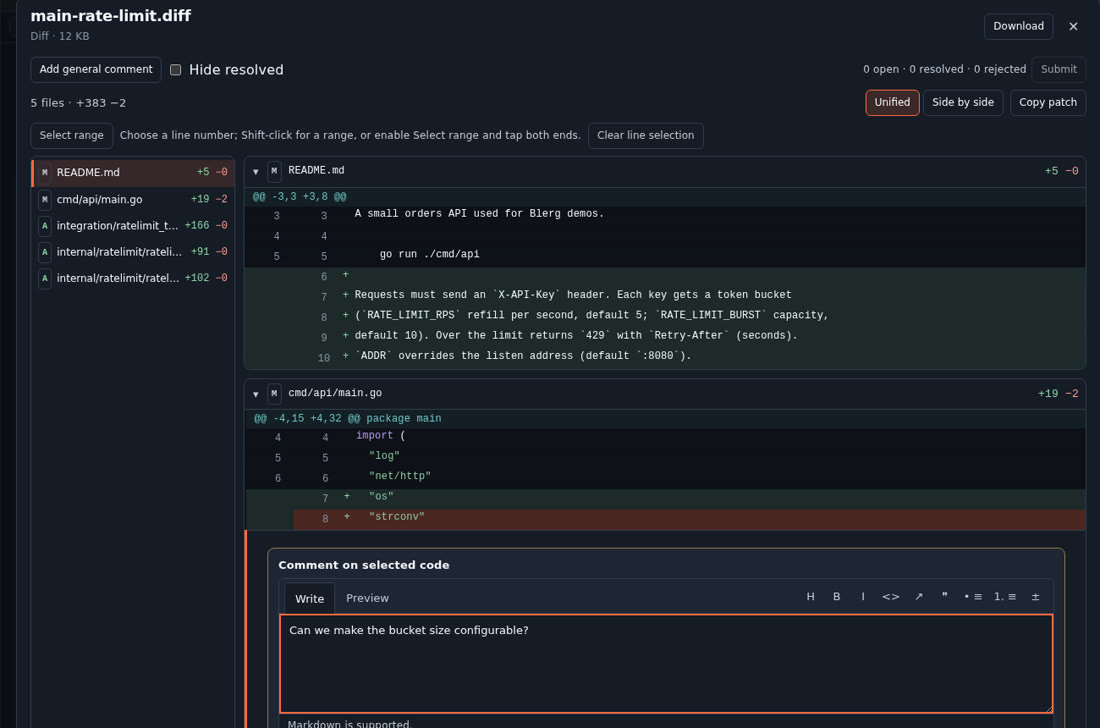Select line 5 with go run ./cmd/api

pyautogui.click(x=665, y=255)
